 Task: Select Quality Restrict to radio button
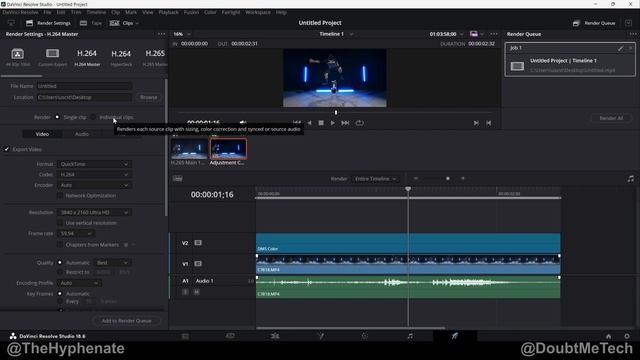click(x=60, y=272)
